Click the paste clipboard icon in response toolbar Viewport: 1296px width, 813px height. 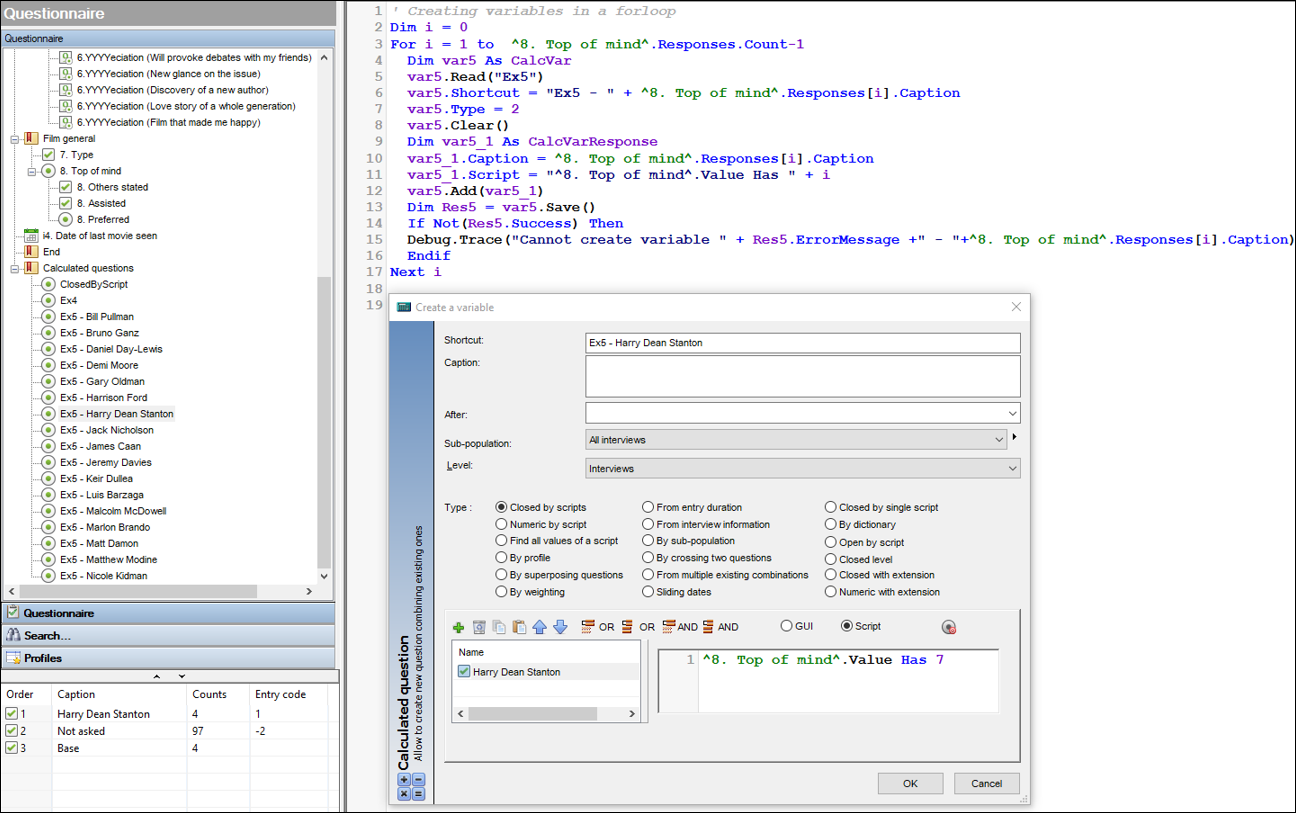(519, 627)
